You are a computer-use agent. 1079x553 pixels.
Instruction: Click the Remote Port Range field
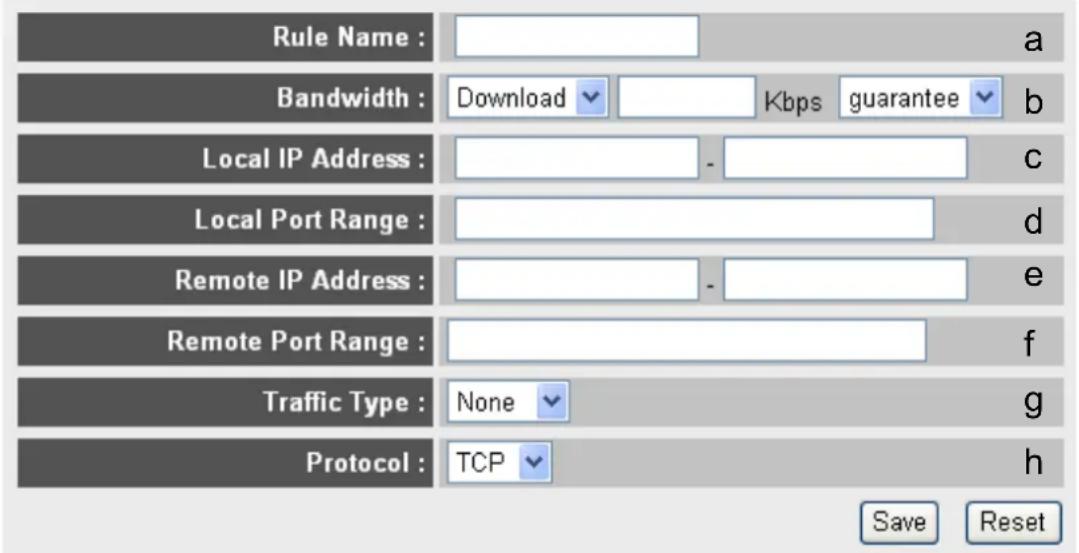tap(686, 340)
